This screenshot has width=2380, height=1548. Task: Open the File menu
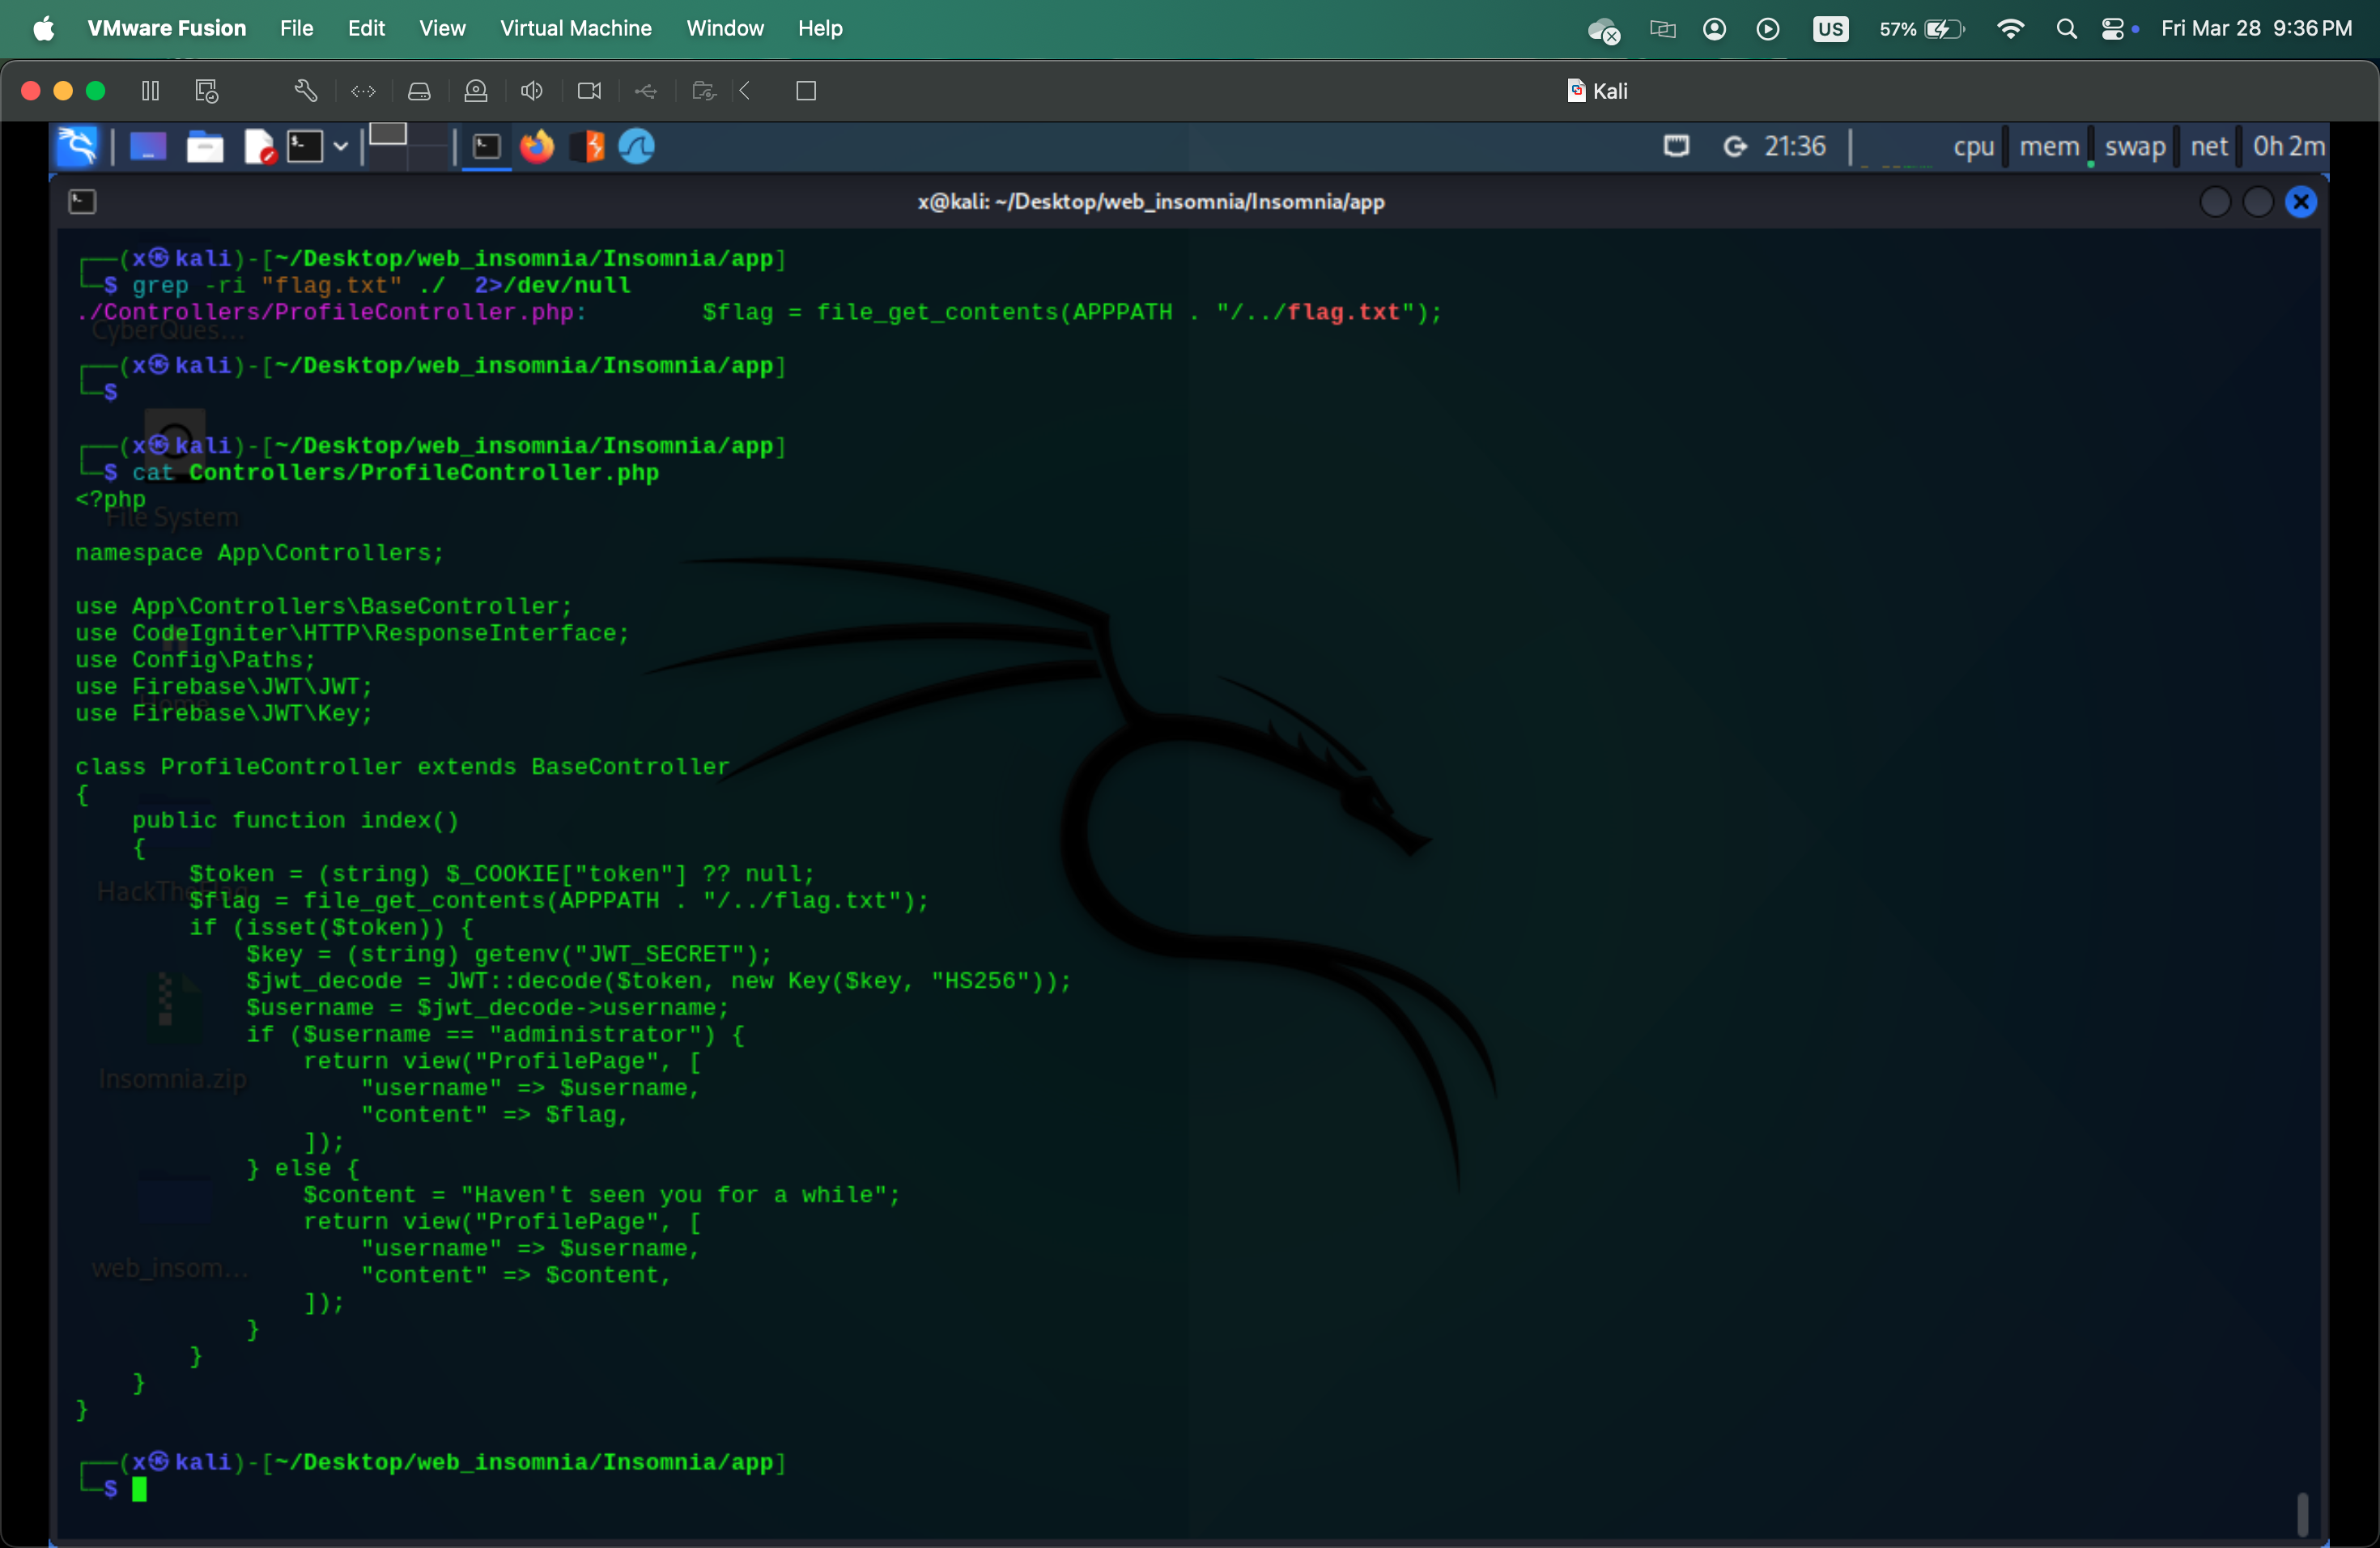(296, 28)
